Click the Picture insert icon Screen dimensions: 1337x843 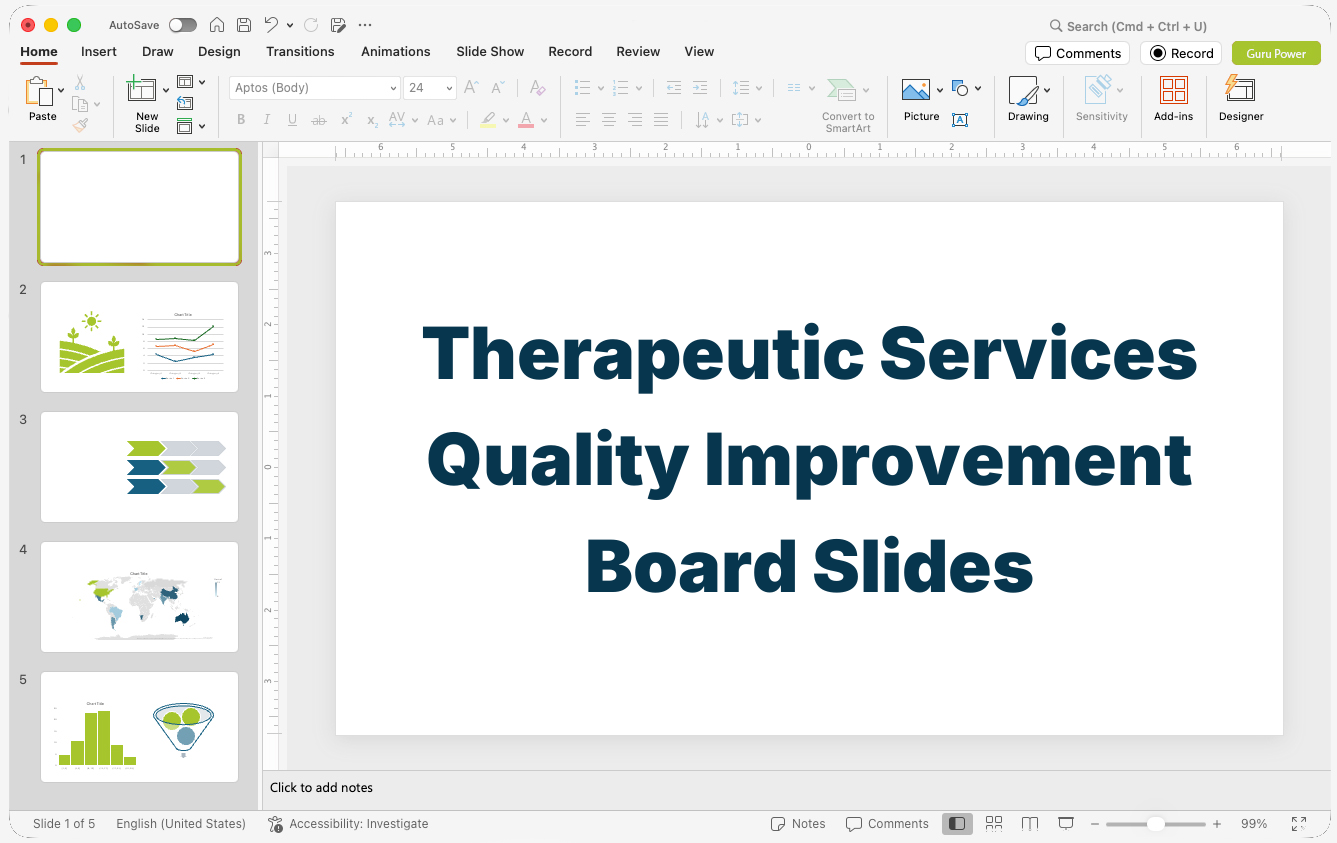(x=916, y=90)
